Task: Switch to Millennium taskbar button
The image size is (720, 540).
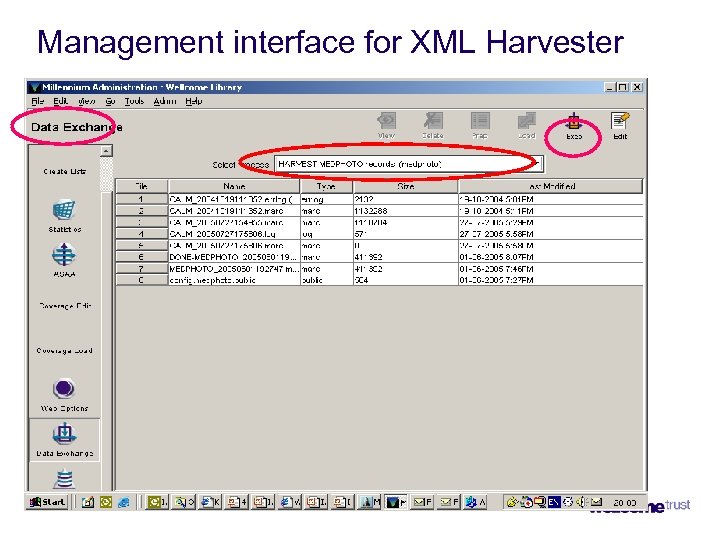Action: pyautogui.click(x=396, y=502)
